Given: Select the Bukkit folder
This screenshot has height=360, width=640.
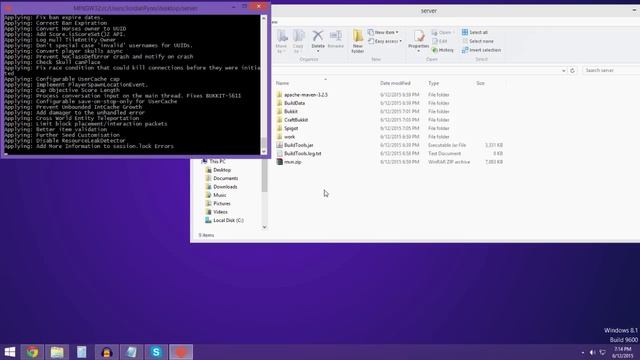Looking at the screenshot, I should (x=291, y=111).
